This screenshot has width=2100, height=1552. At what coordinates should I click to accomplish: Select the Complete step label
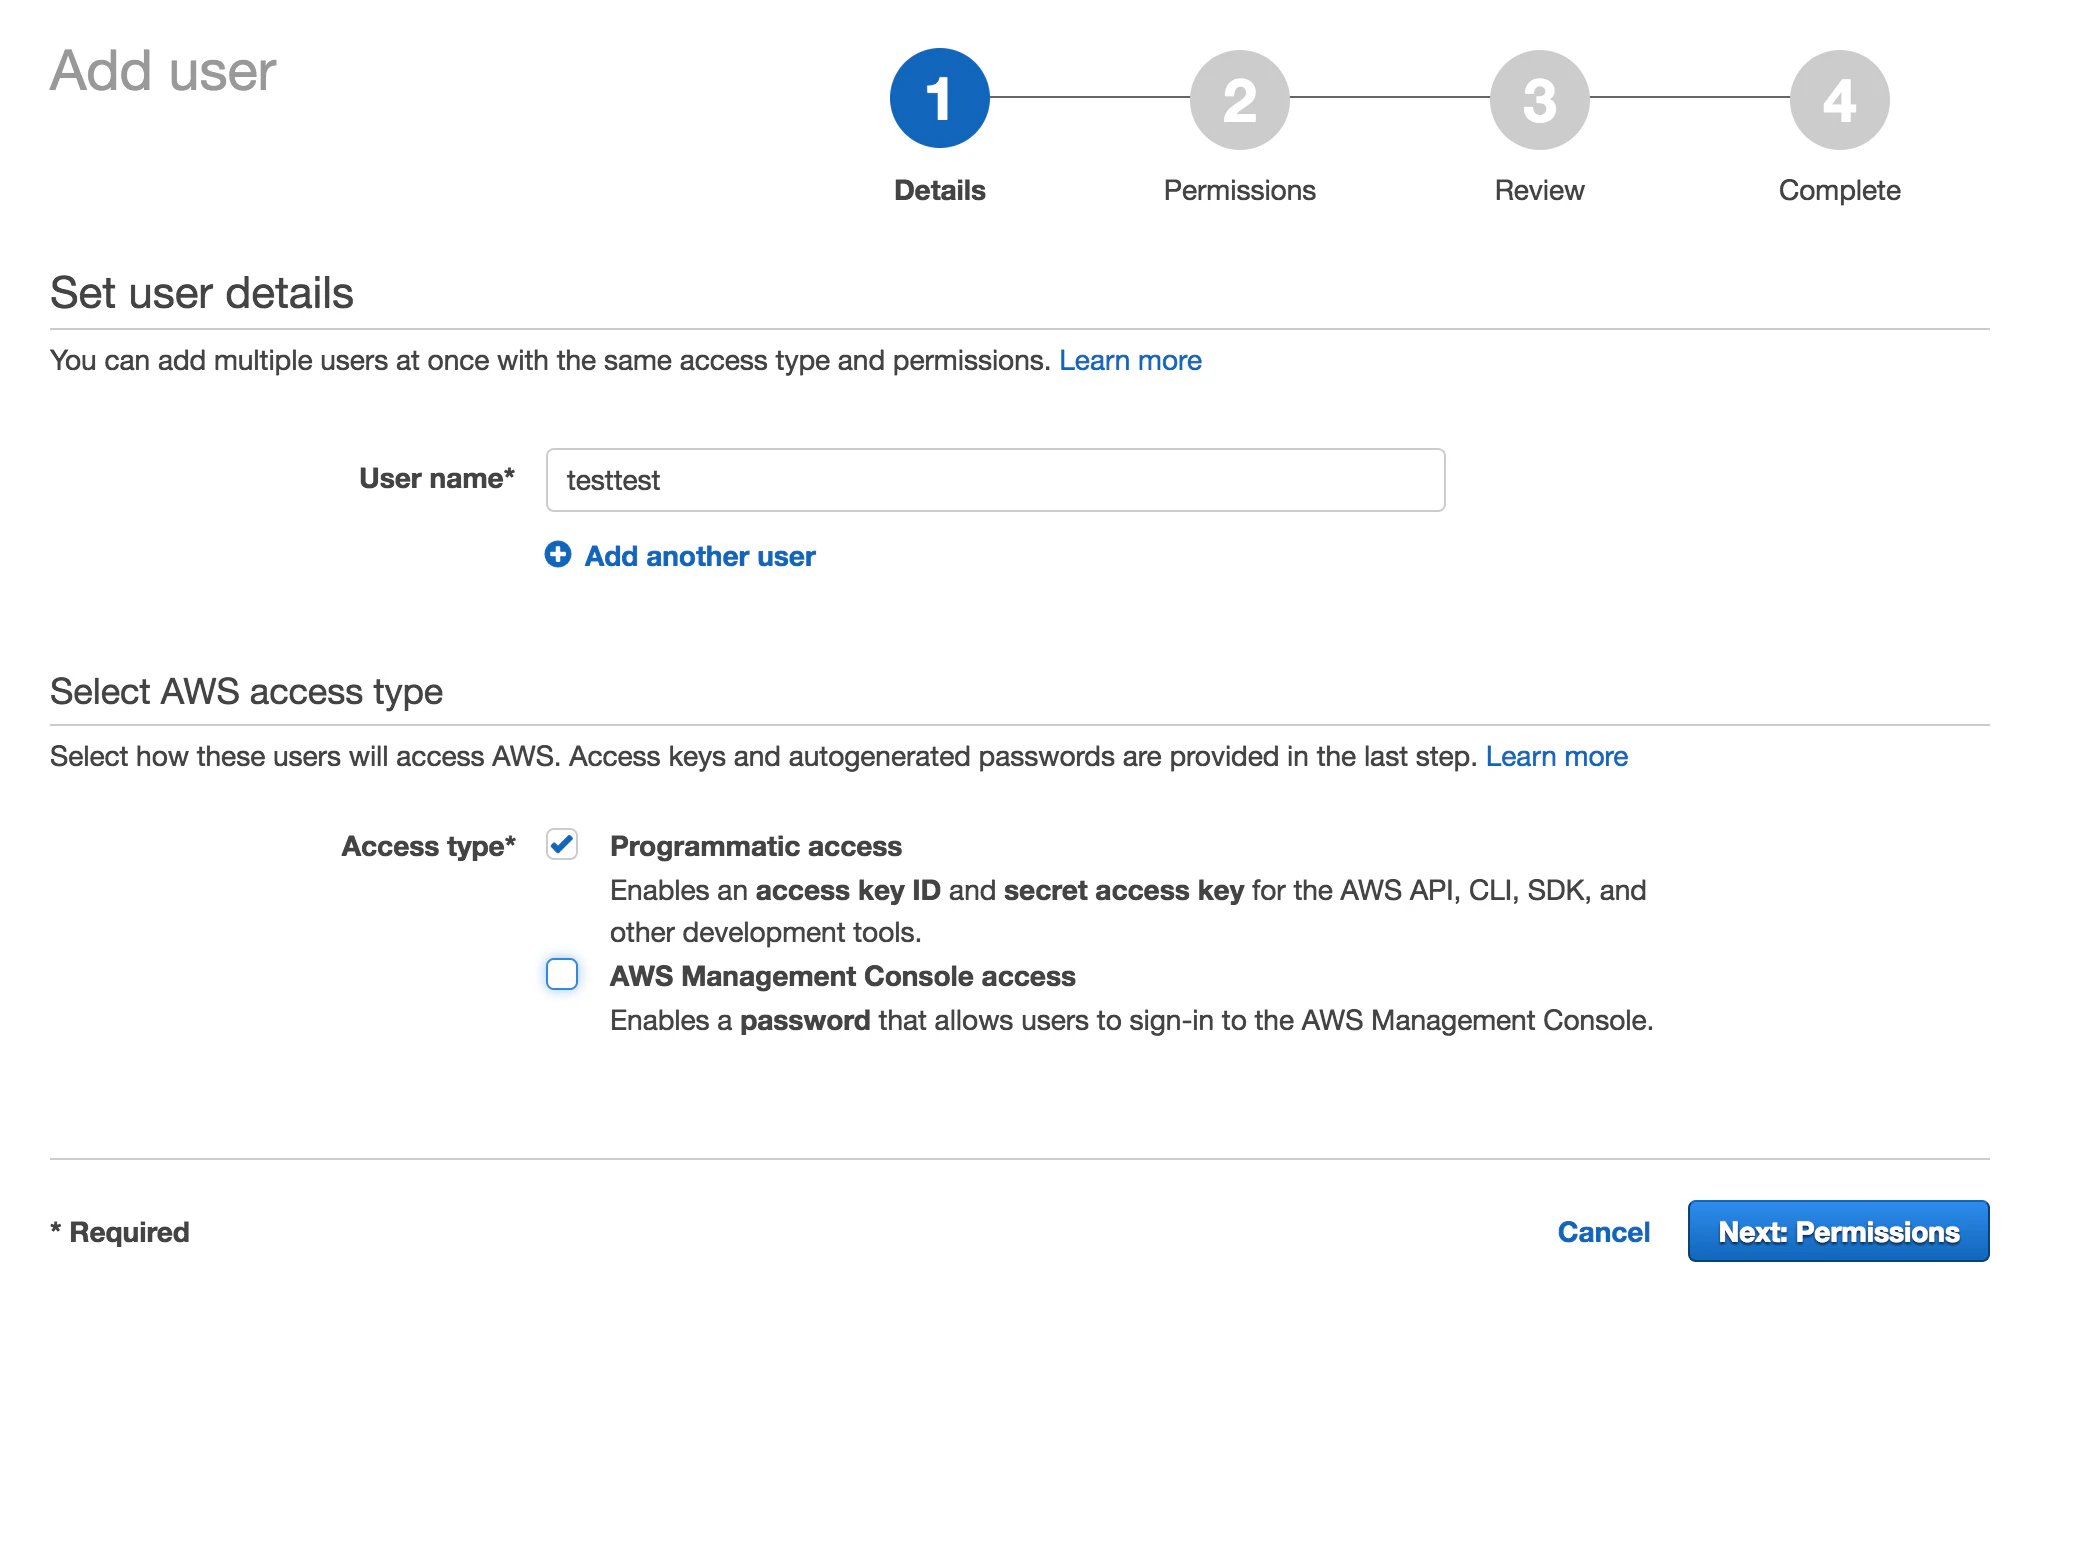point(1839,190)
